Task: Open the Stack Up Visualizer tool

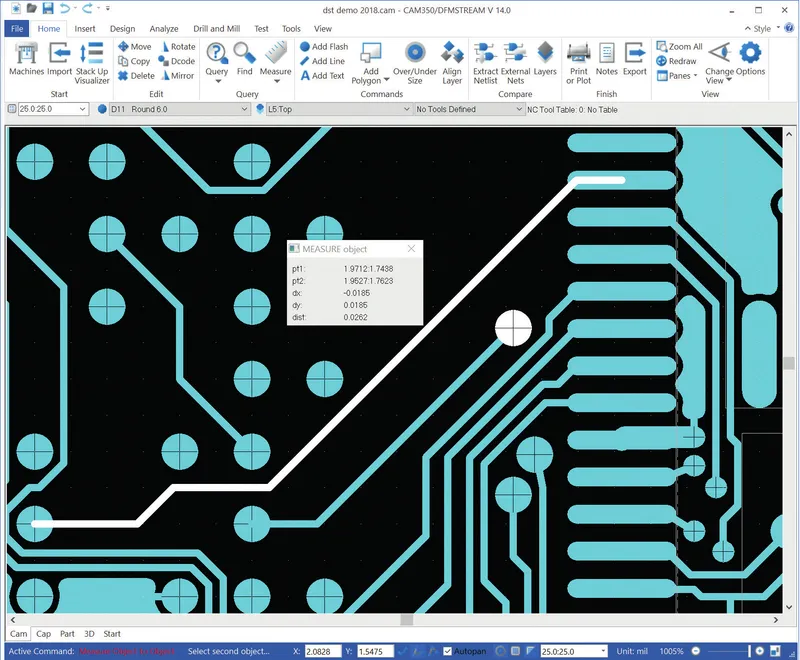Action: pyautogui.click(x=92, y=63)
